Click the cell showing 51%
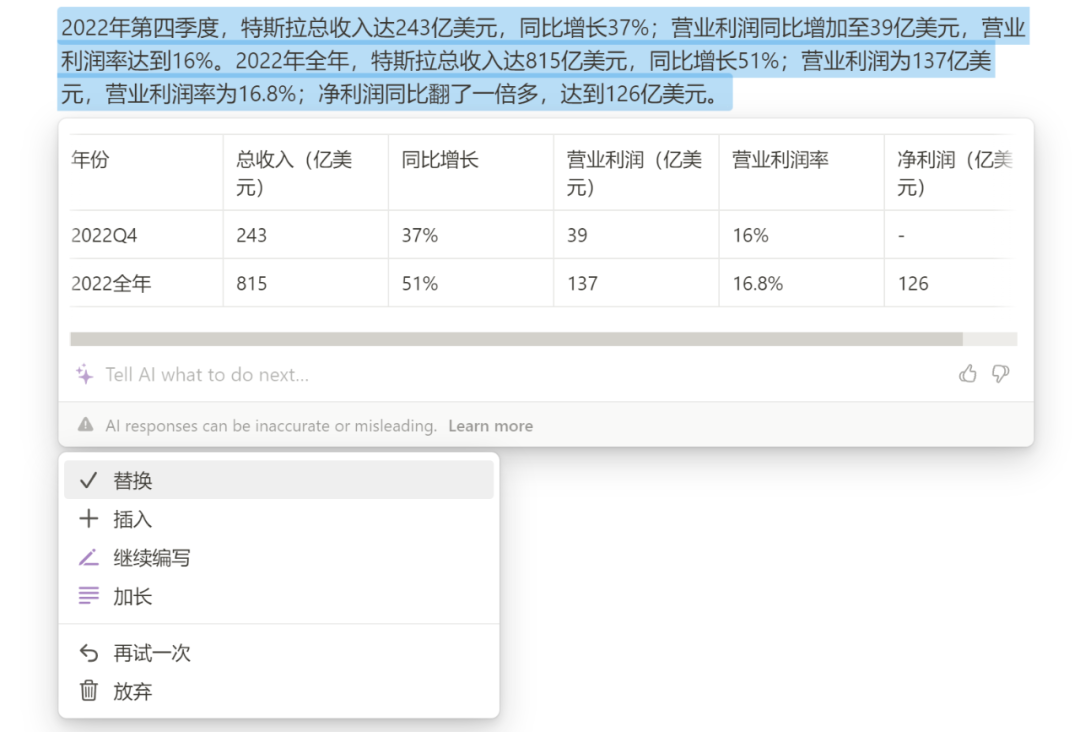Screen dimensions: 1080x732 [471, 283]
